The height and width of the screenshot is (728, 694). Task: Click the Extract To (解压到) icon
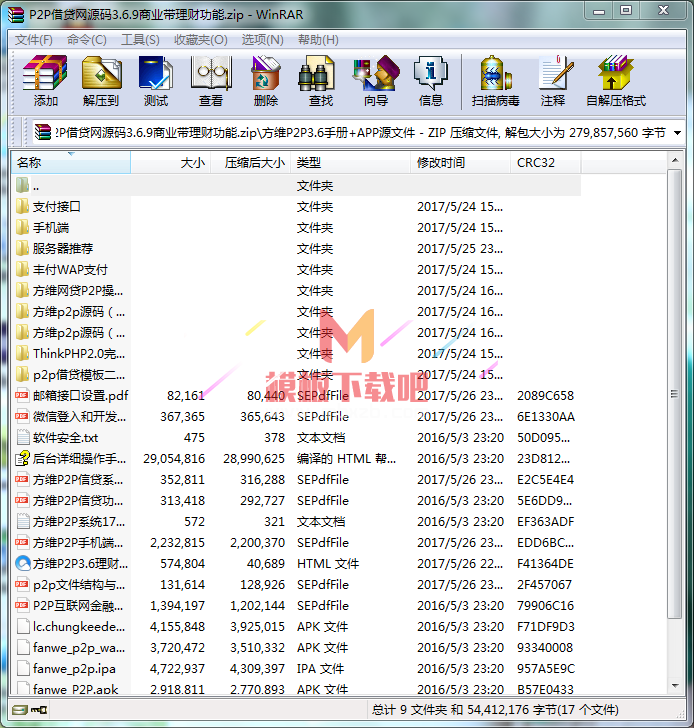pos(101,73)
